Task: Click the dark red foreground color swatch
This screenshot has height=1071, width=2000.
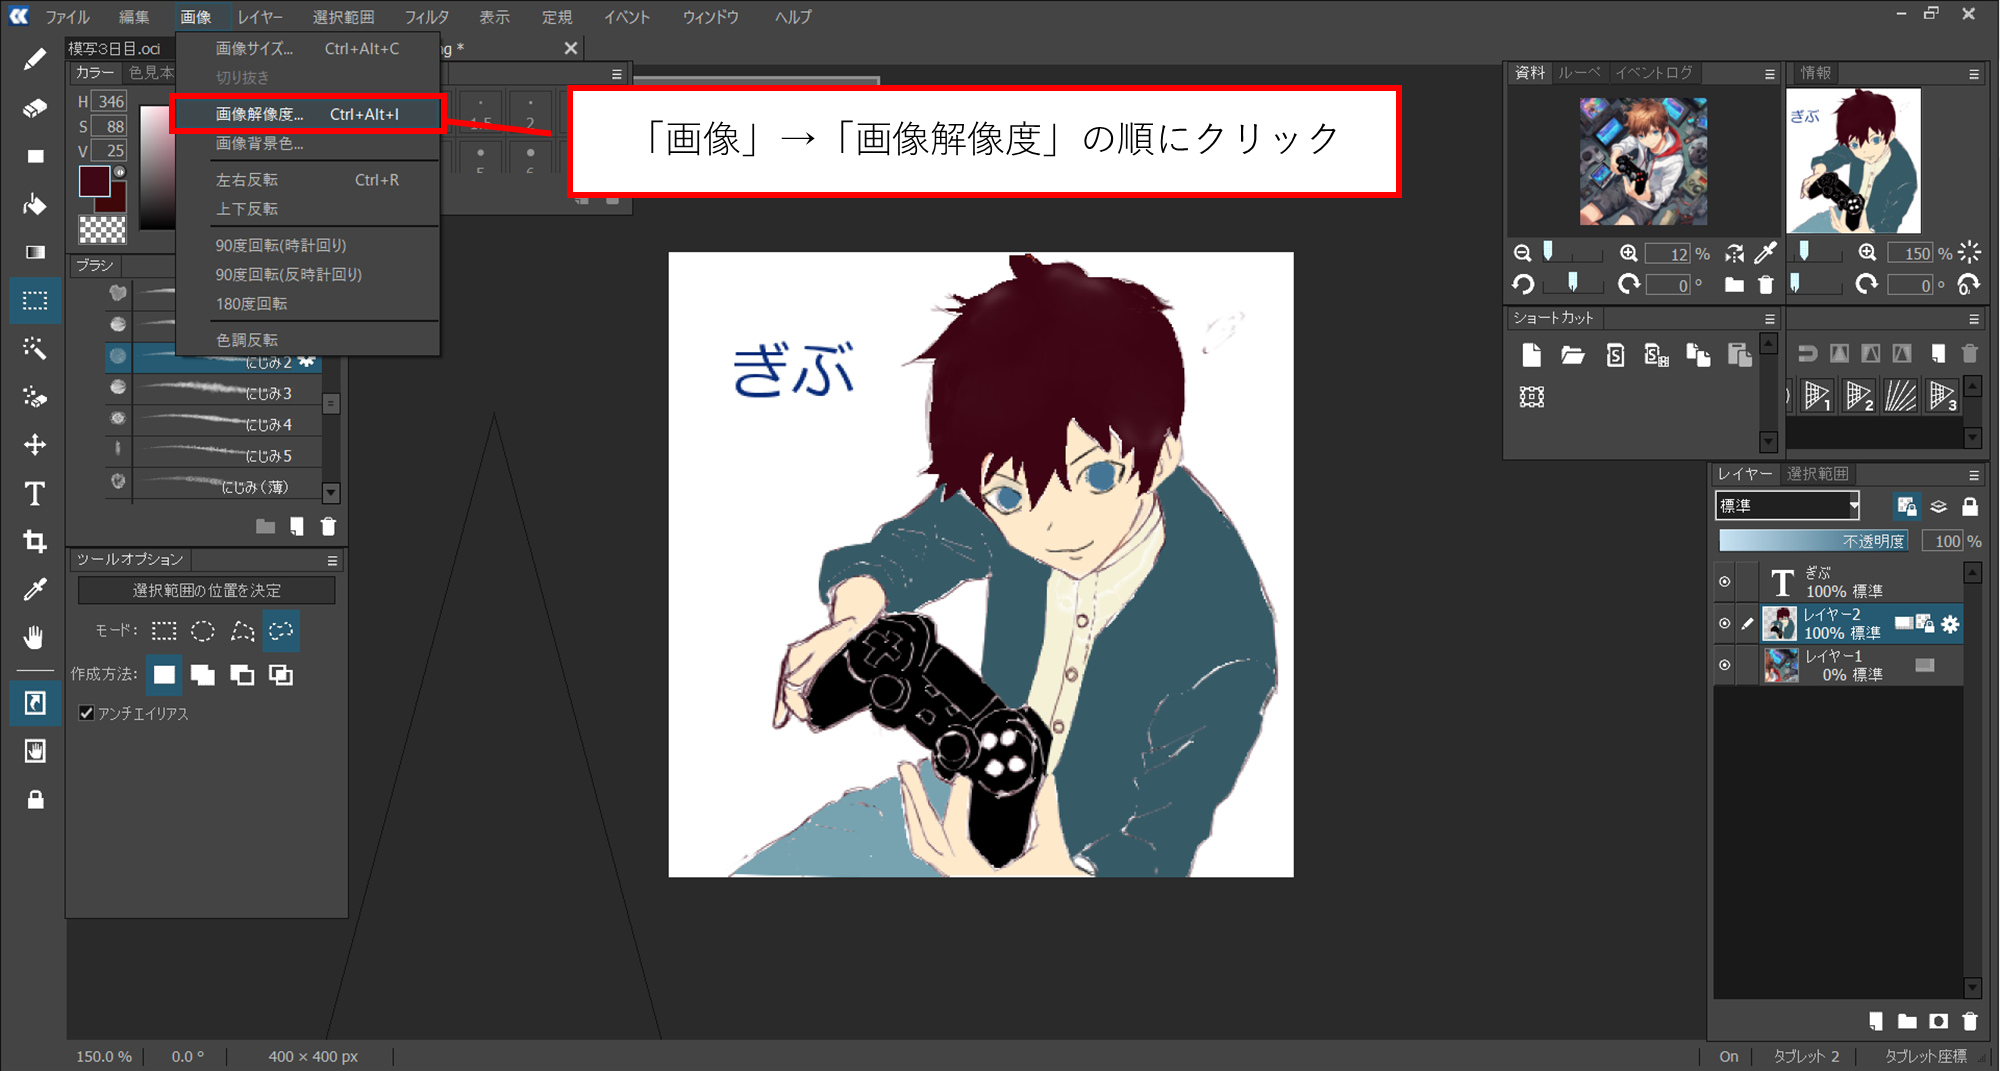Action: [x=94, y=181]
